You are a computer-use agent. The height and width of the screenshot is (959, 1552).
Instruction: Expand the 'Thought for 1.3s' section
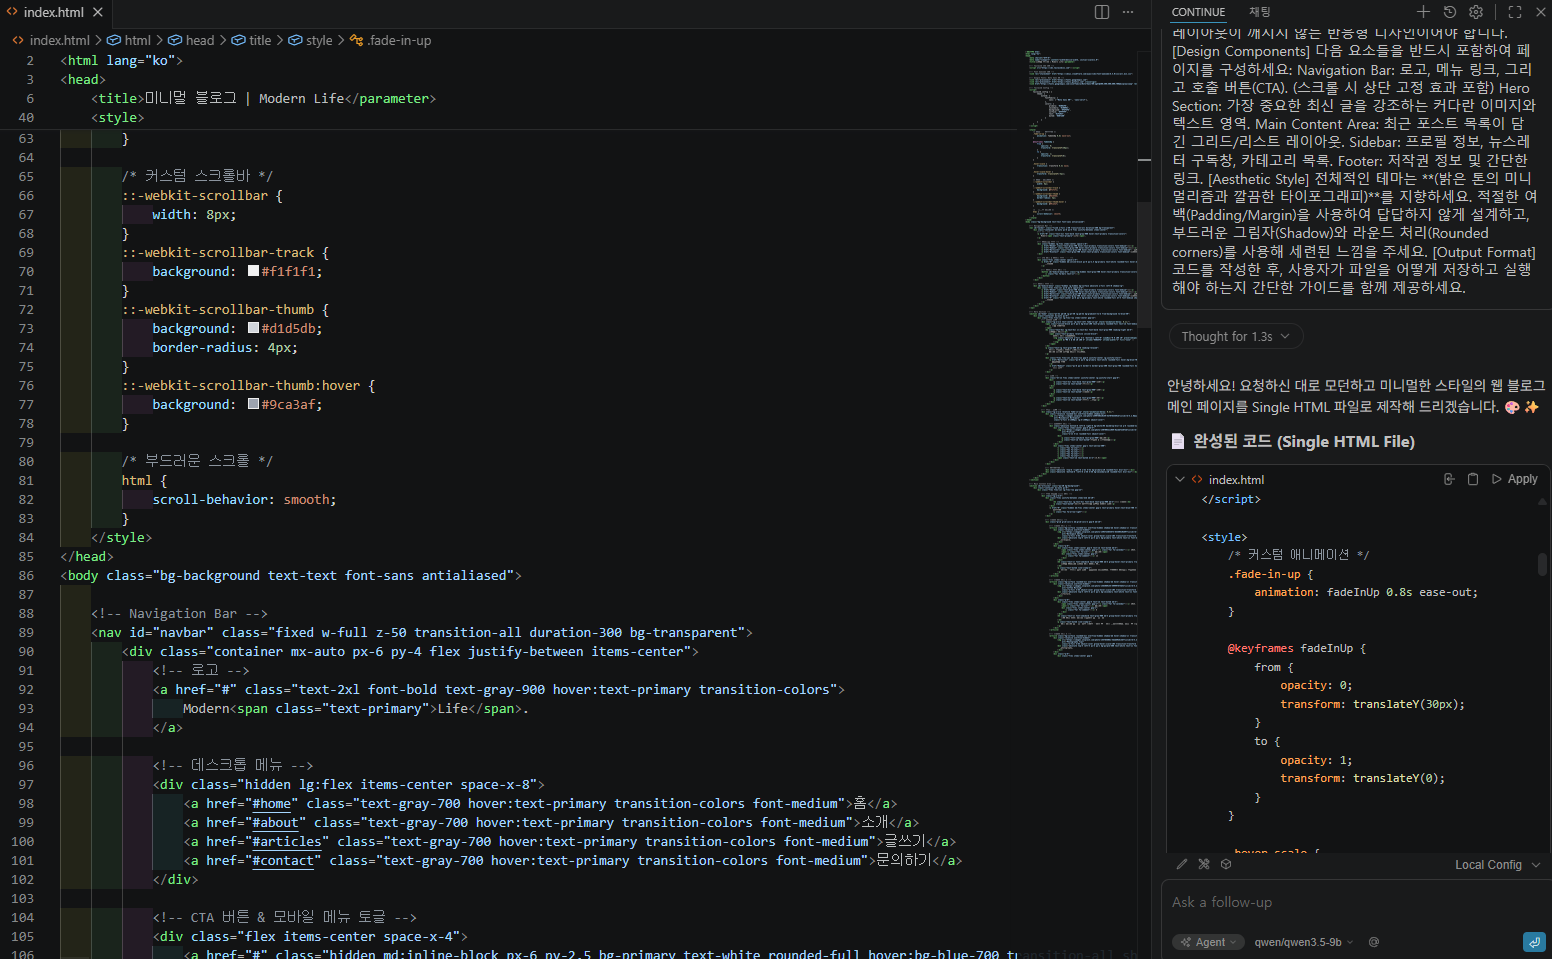(x=1235, y=337)
